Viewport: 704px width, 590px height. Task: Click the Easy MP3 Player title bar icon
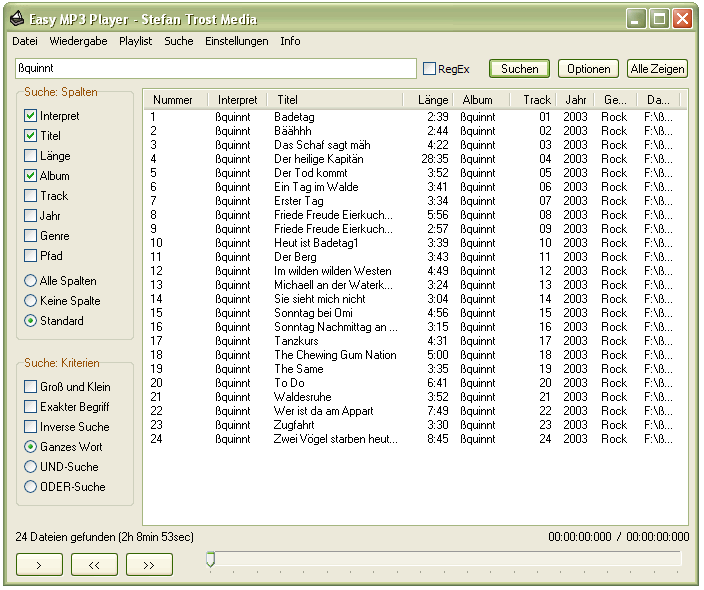17,19
